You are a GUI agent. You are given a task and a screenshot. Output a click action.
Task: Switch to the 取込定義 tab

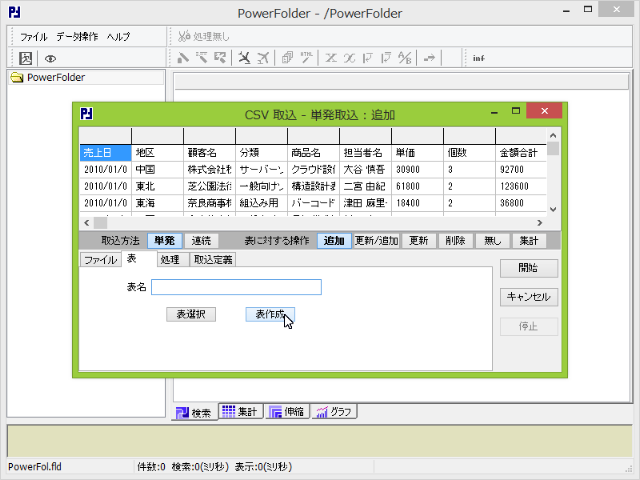pos(212,260)
